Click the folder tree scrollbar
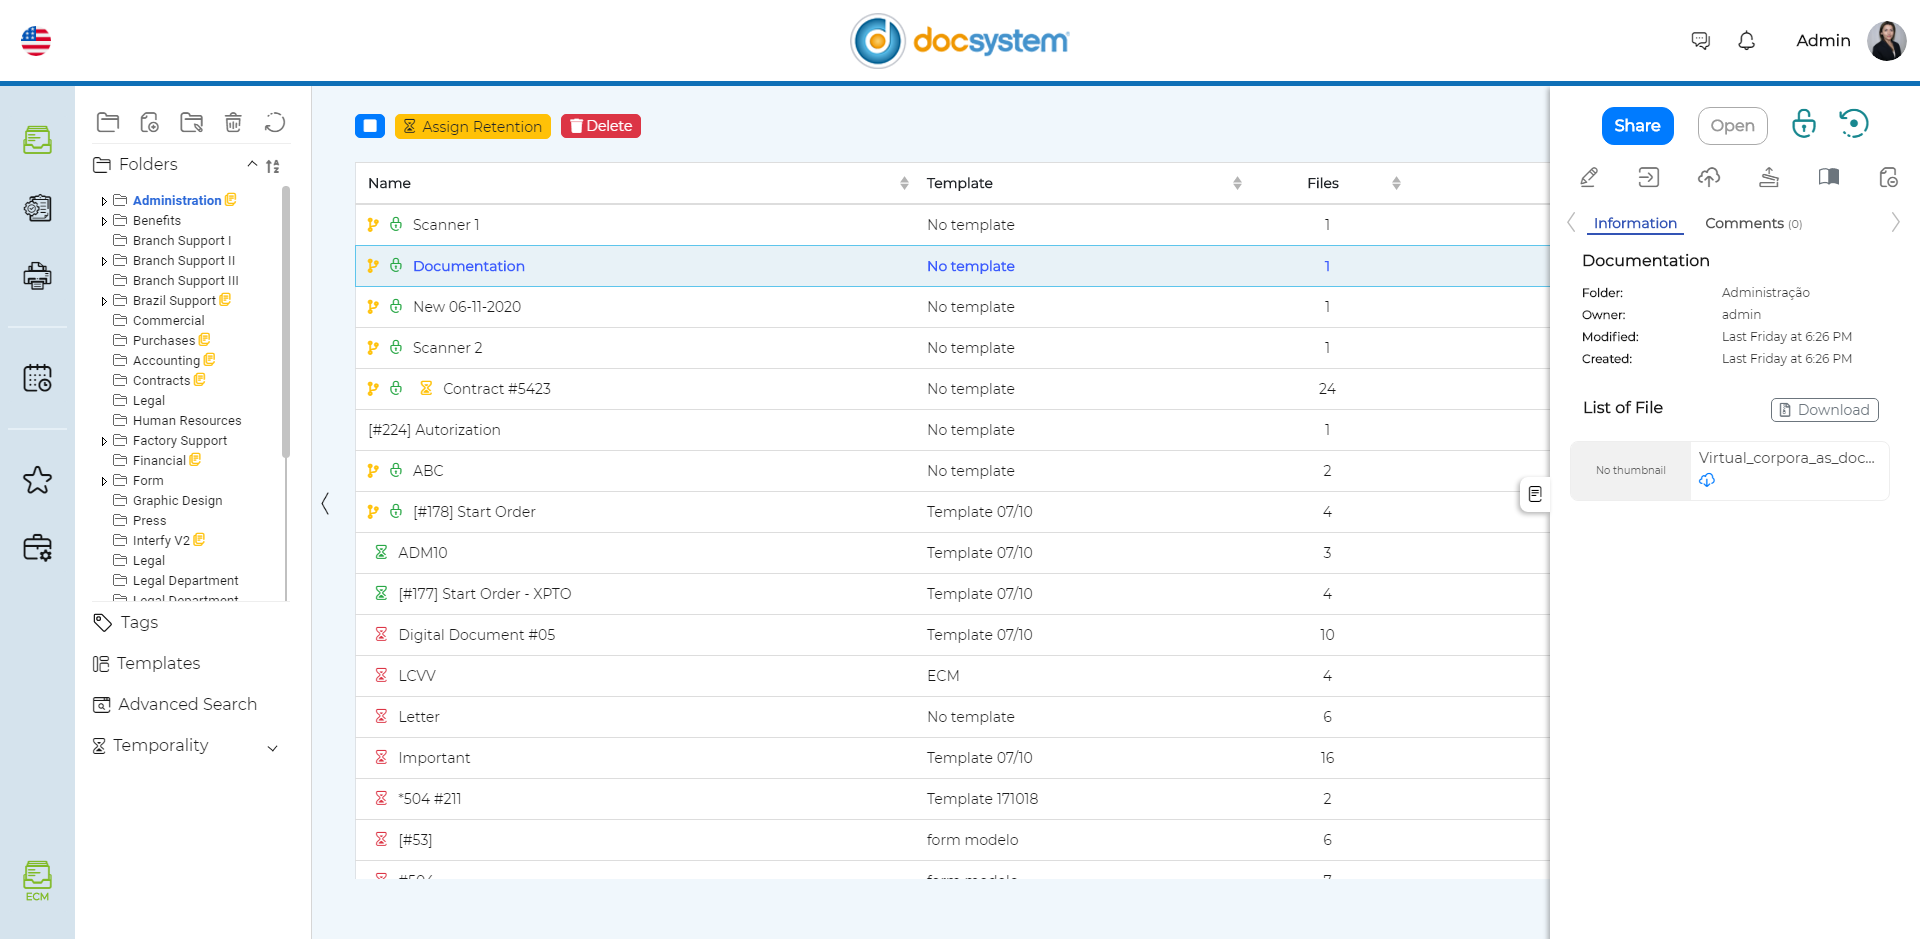Screen dimensions: 1920x939 (x=286, y=320)
